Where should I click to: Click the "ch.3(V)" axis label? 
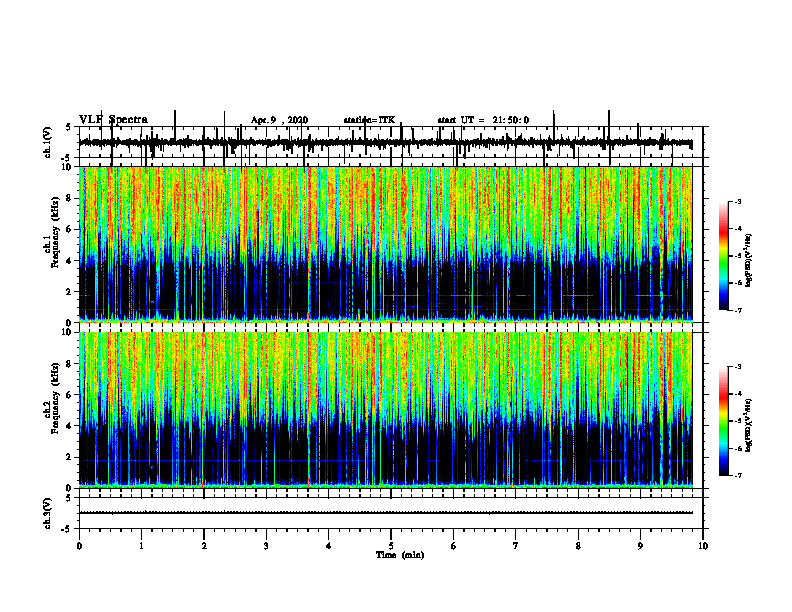pos(48,514)
